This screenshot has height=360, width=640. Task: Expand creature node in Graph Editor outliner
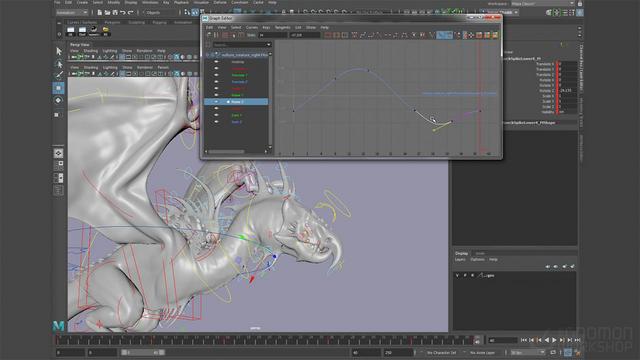coord(208,55)
